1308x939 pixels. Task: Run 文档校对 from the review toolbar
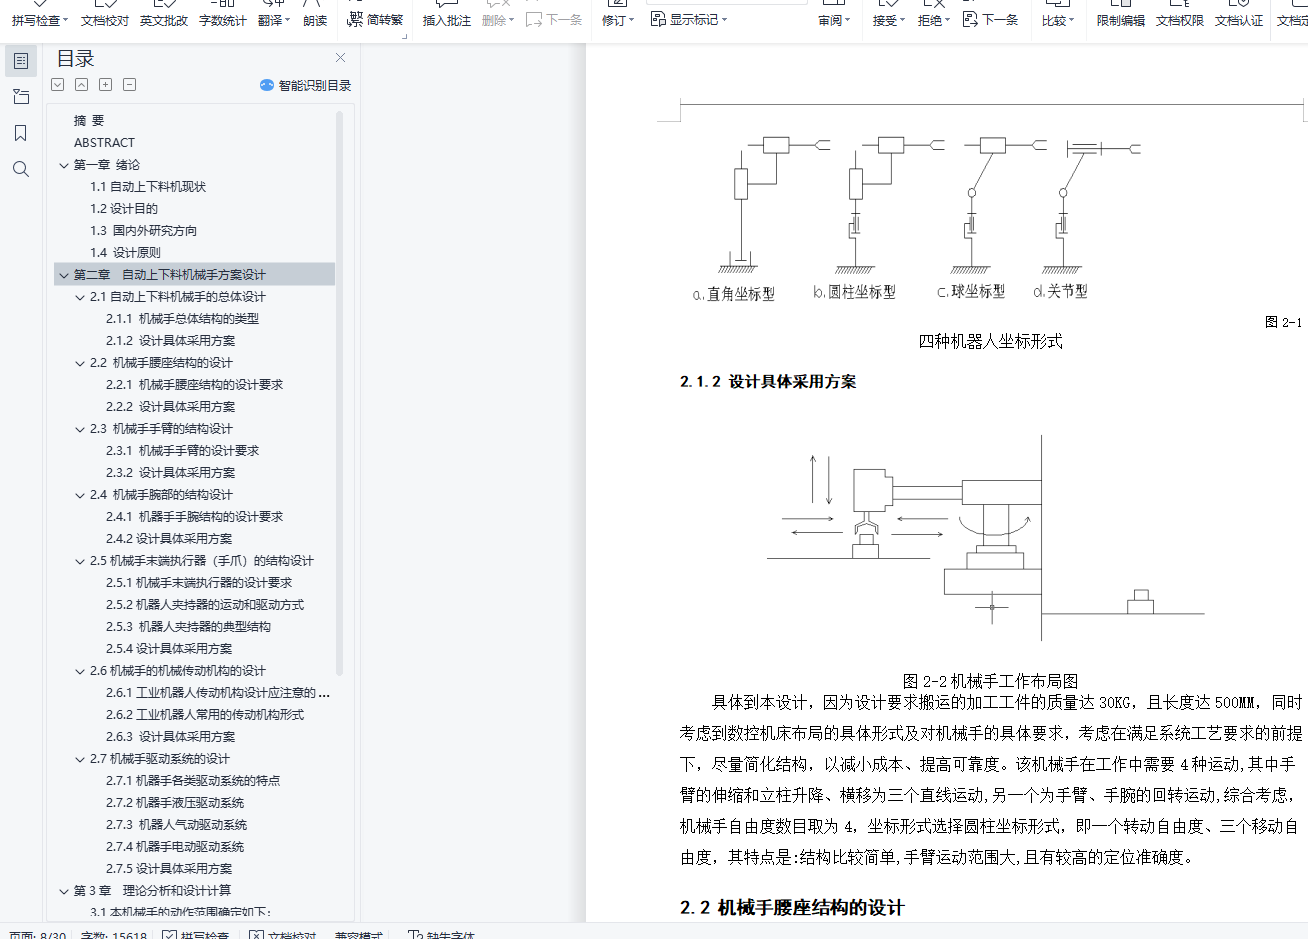(105, 20)
